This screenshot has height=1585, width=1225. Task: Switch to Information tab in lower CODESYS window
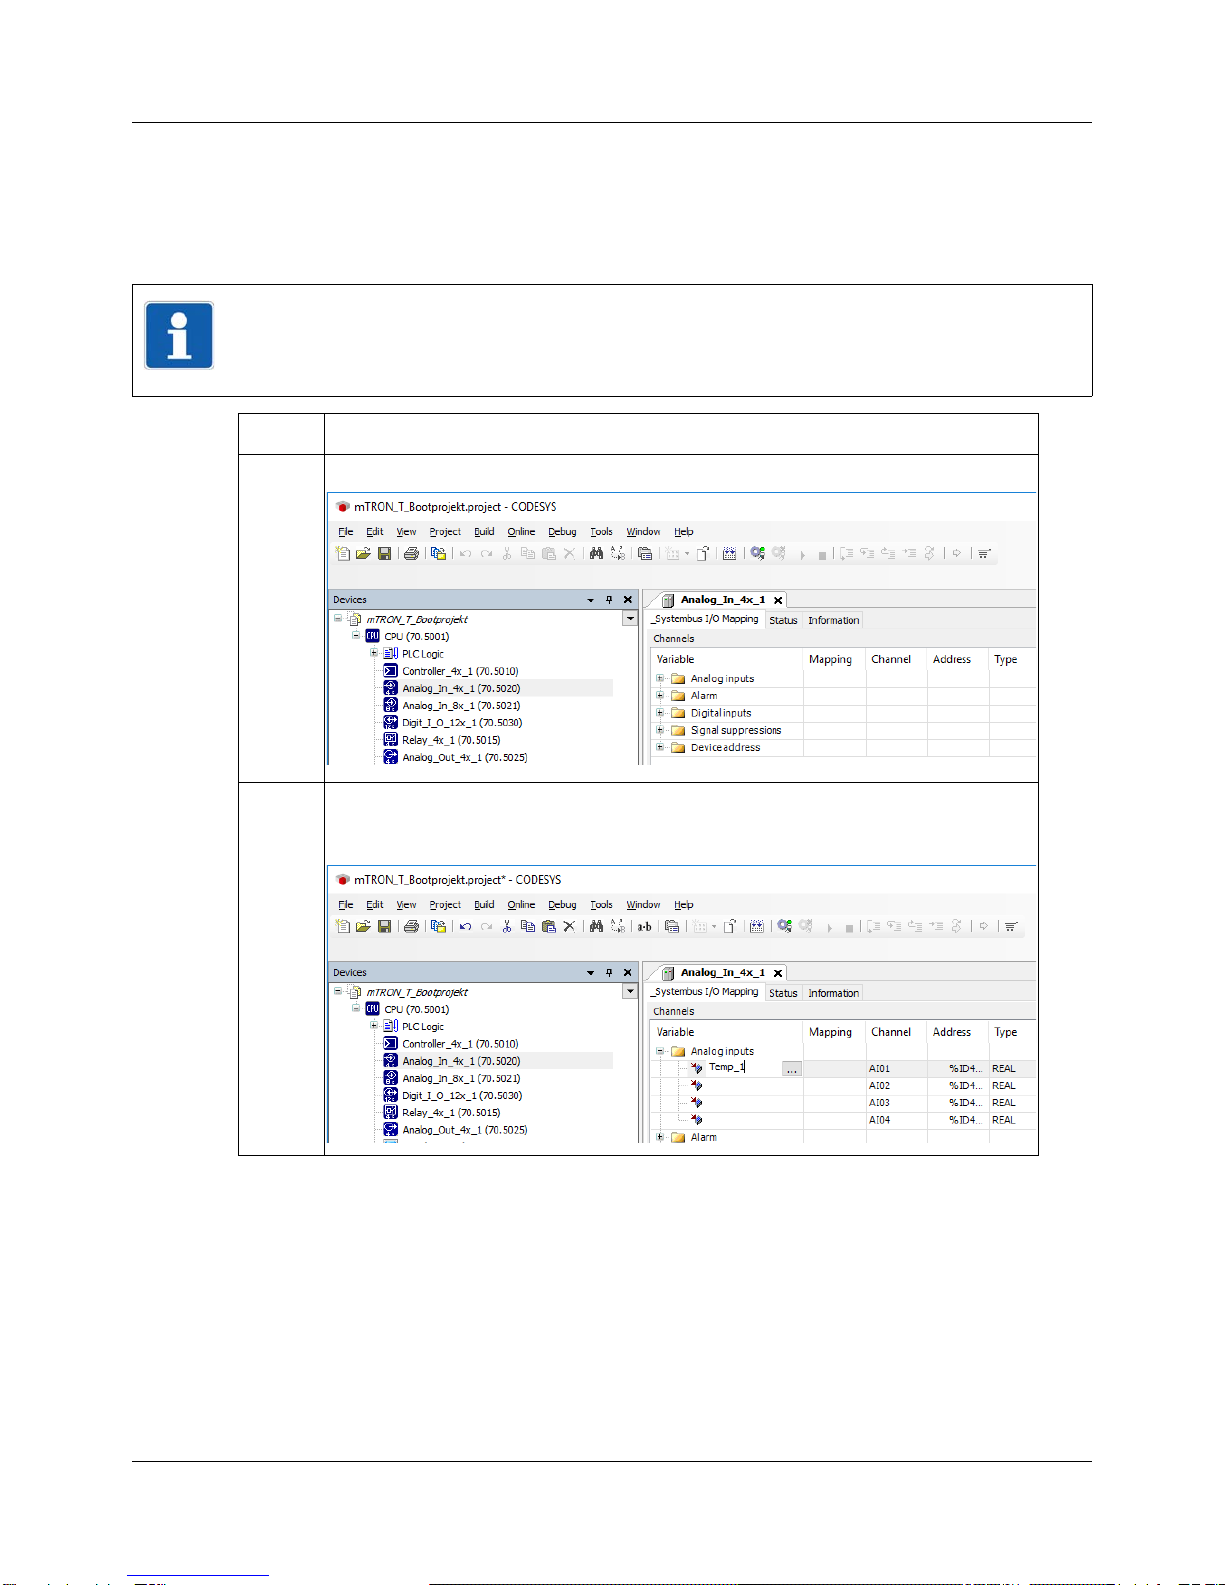[834, 993]
